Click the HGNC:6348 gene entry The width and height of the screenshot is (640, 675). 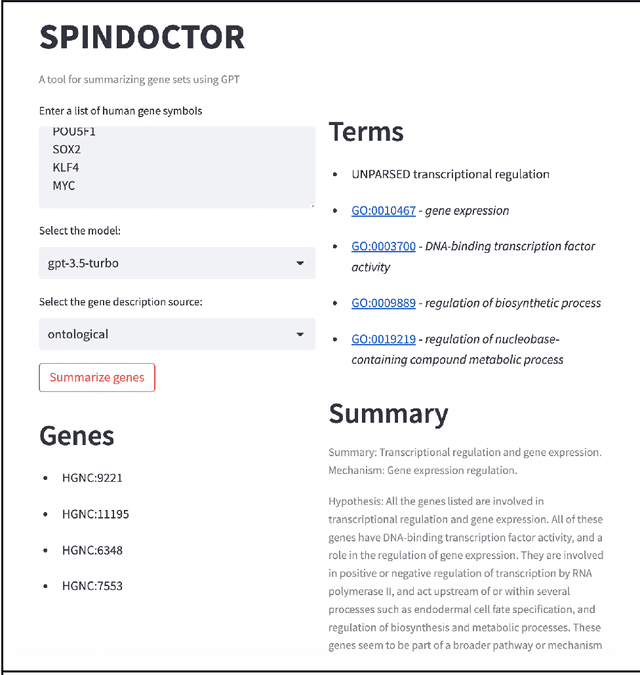click(x=93, y=550)
